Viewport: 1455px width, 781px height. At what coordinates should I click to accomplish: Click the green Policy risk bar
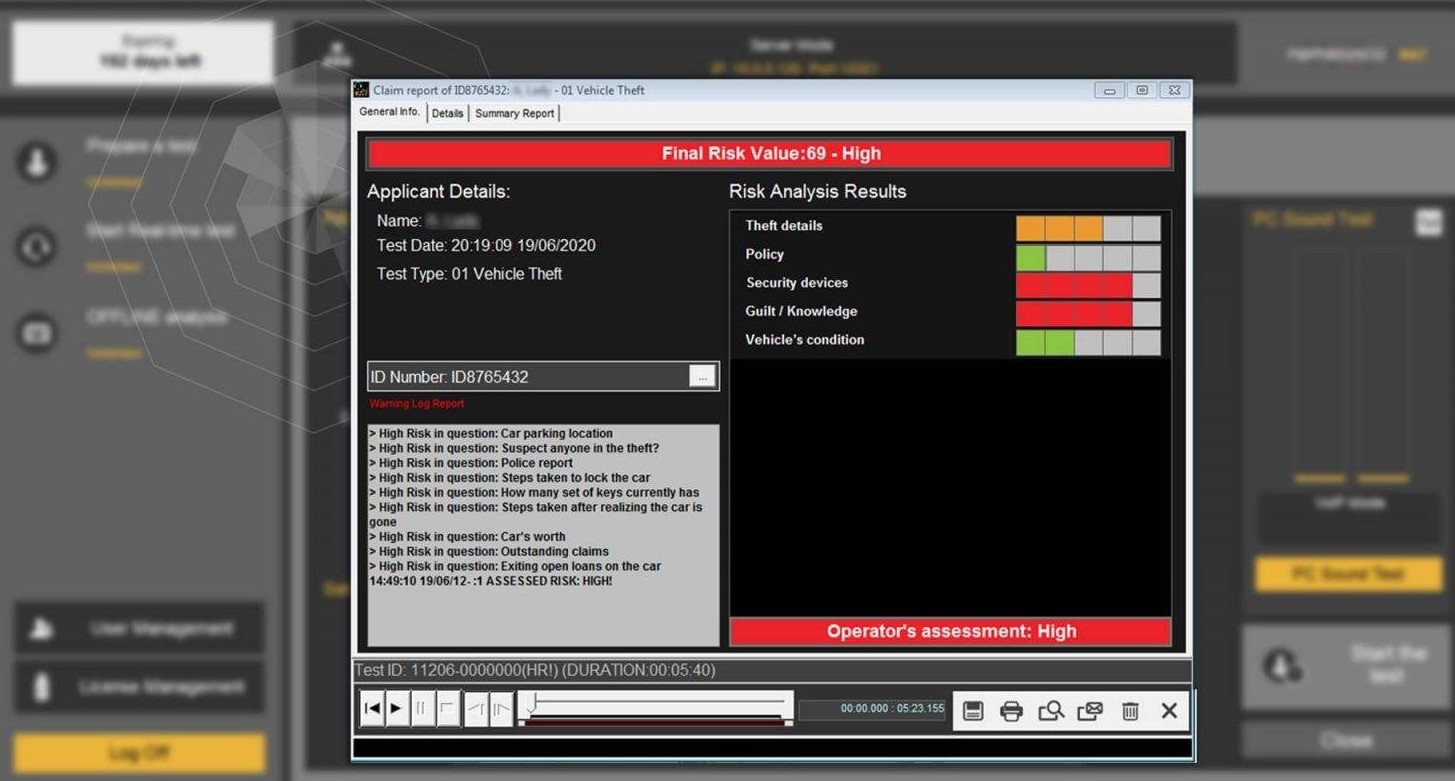point(1031,257)
